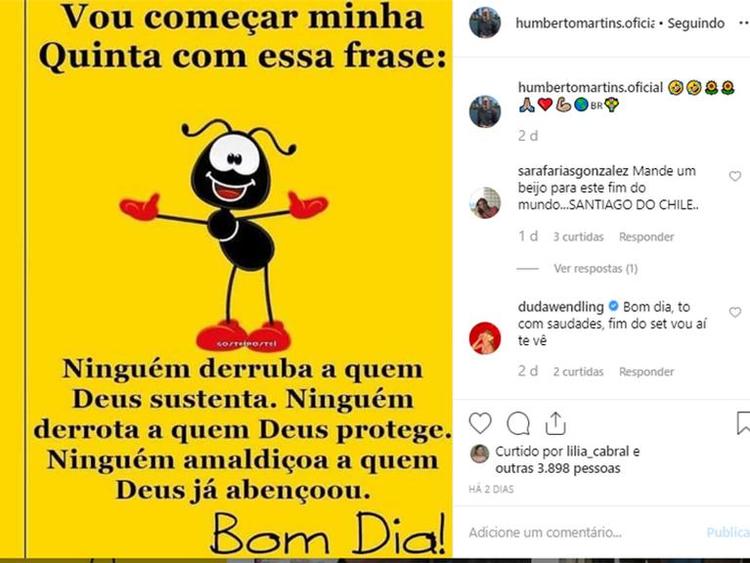Screen dimensions: 750x563
Task: View the 3 curtidas on the first comment
Action: 578,237
